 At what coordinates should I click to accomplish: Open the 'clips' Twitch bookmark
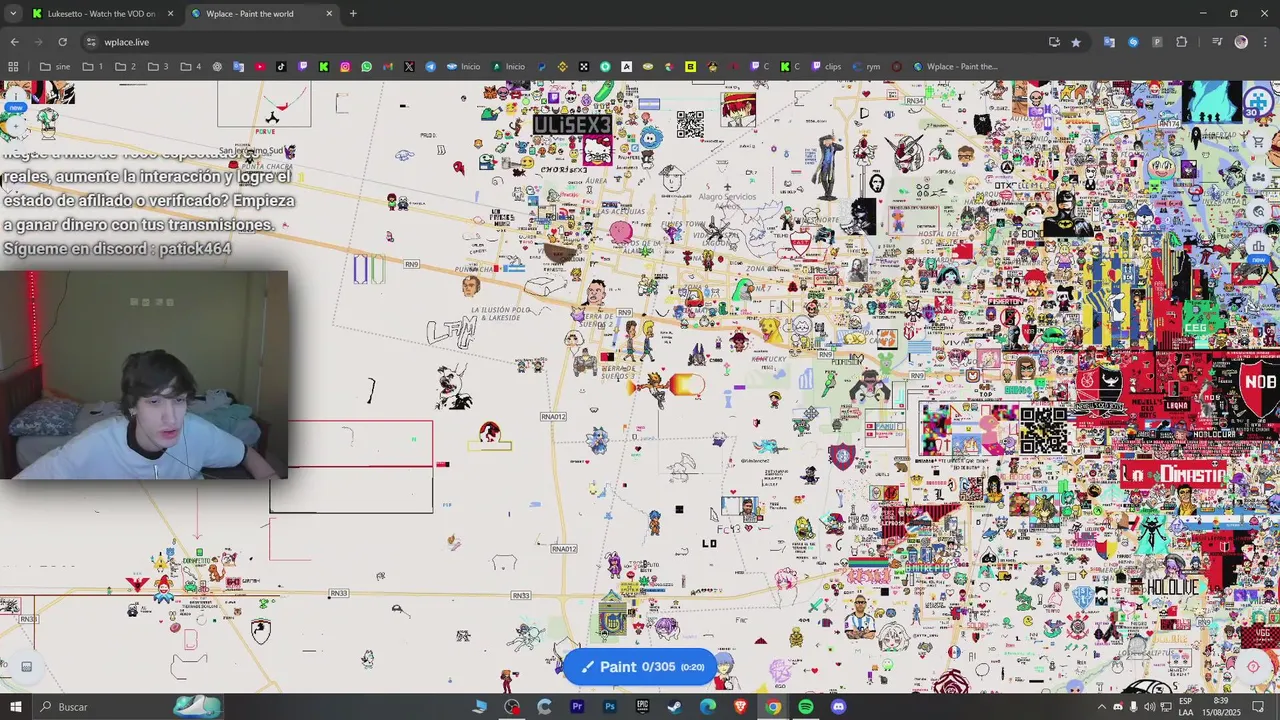pos(826,67)
